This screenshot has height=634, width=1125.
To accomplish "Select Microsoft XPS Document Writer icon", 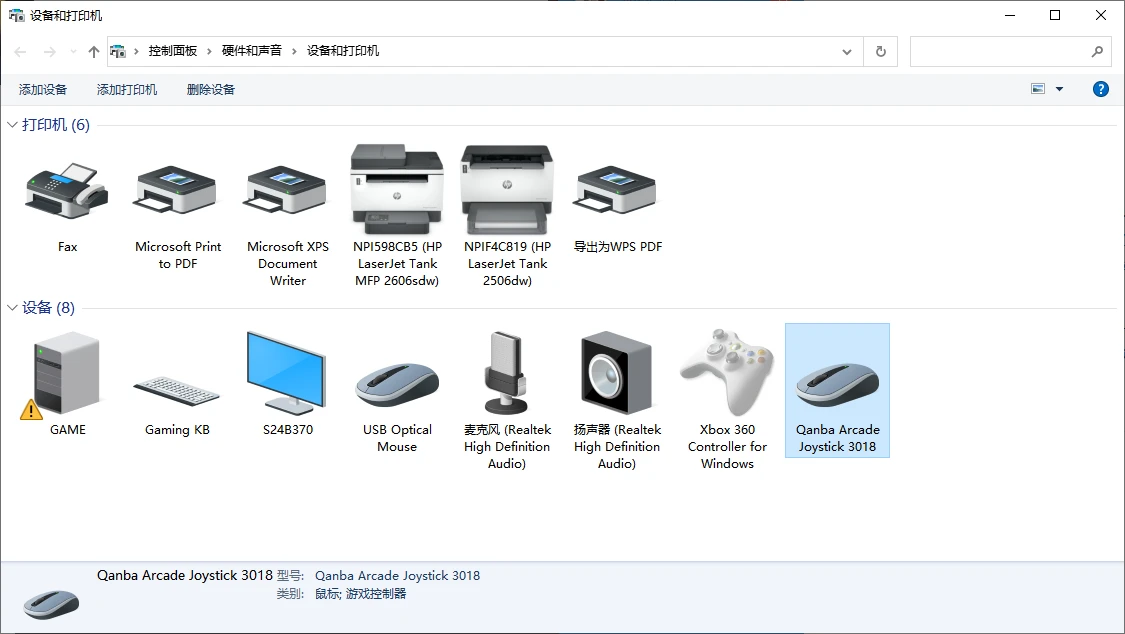I will point(286,190).
